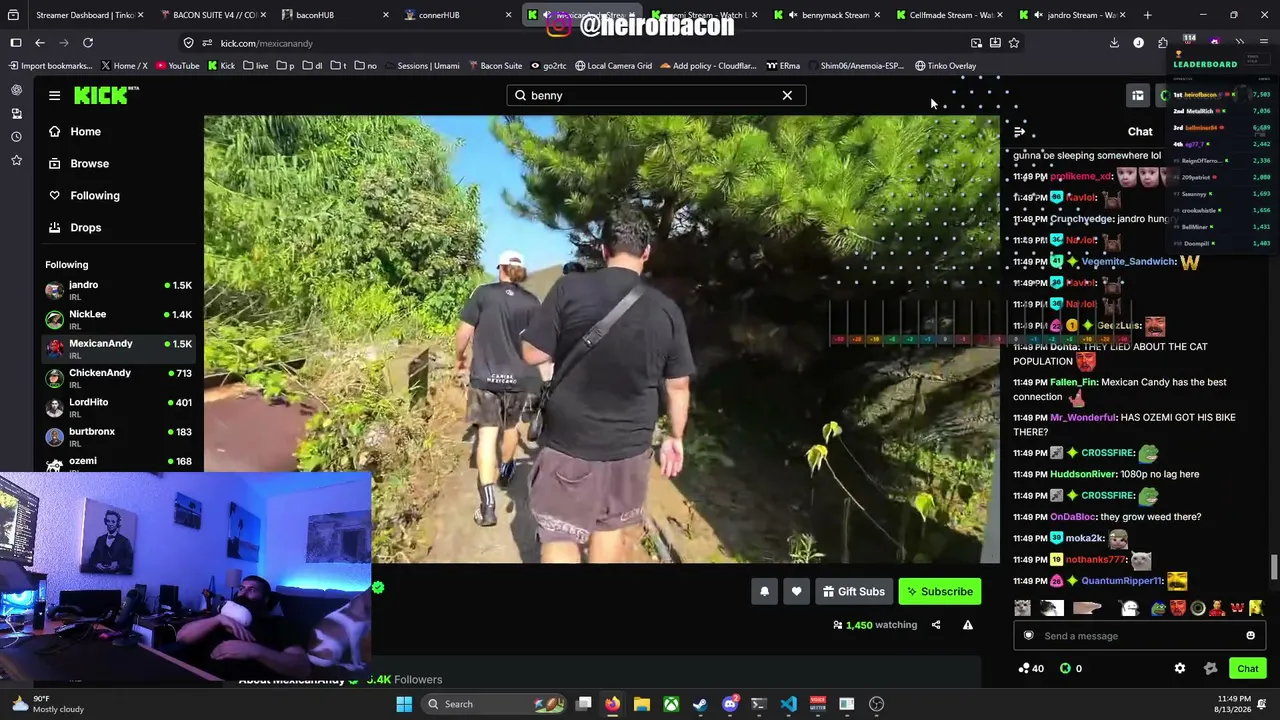Screen dimensions: 1280x720
Task: Open ChickenAndy's channel from Following list
Action: (118, 378)
